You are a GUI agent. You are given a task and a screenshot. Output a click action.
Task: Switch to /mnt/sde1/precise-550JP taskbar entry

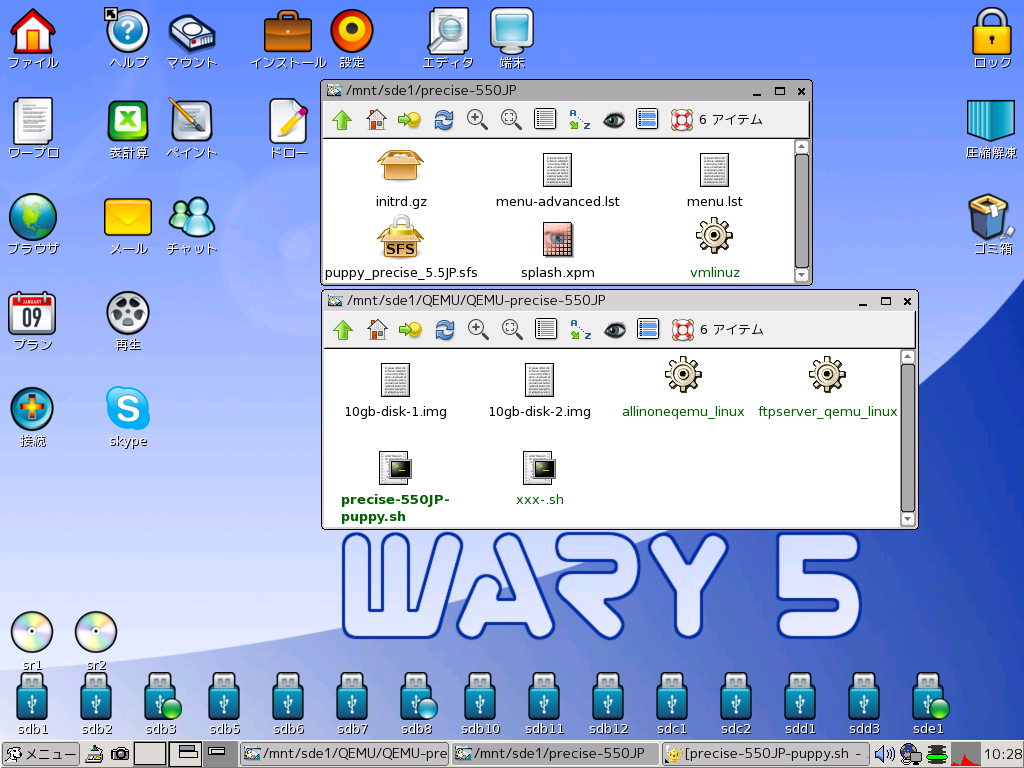pyautogui.click(x=556, y=754)
